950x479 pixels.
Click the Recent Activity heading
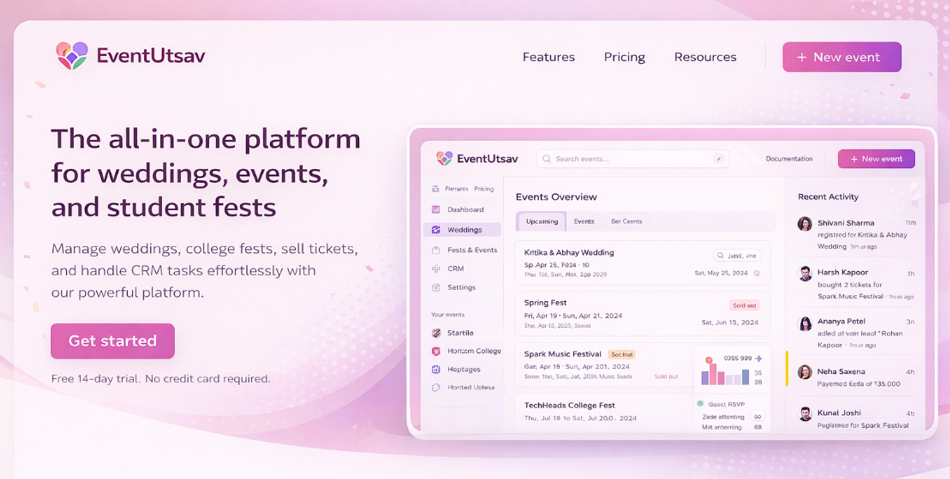tap(828, 197)
